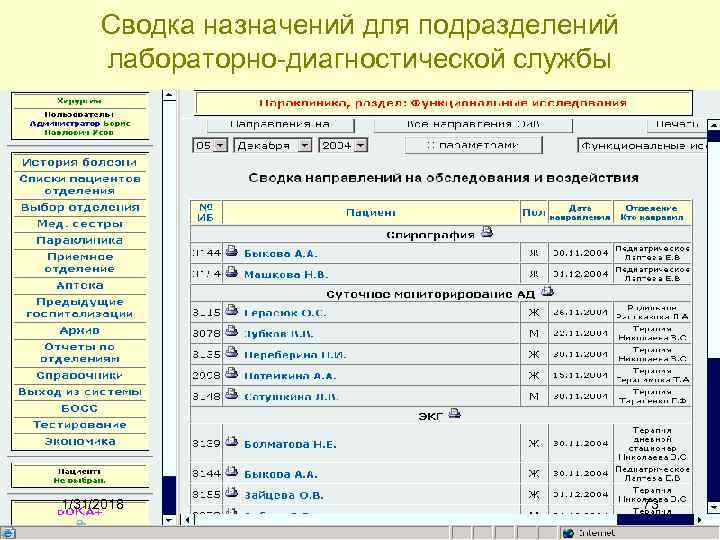
Task: Open patient Зайцева О.В. link
Action: [283, 495]
